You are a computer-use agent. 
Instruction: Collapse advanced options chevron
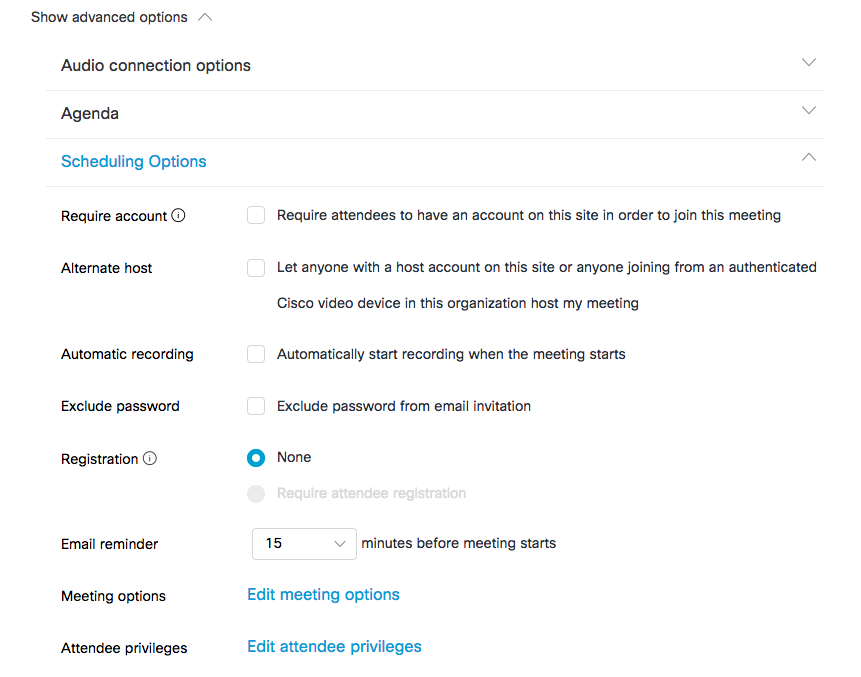205,17
